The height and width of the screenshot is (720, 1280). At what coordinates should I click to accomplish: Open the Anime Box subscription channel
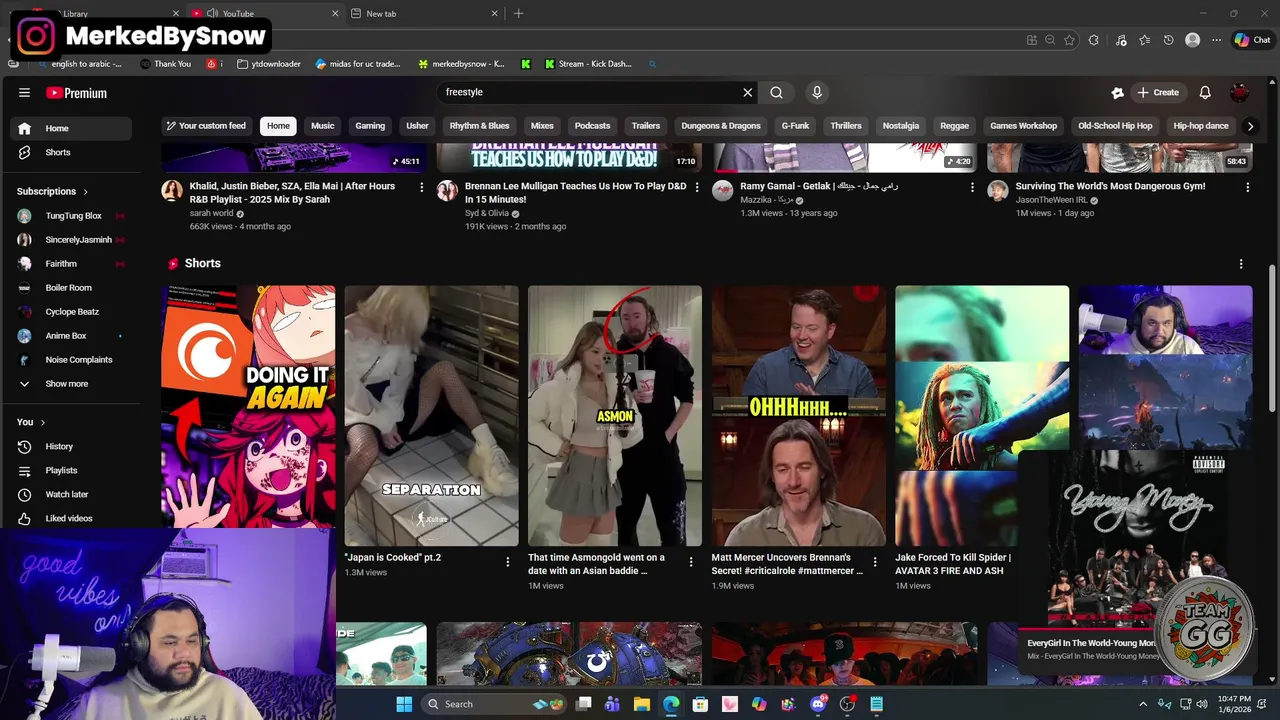(71, 336)
